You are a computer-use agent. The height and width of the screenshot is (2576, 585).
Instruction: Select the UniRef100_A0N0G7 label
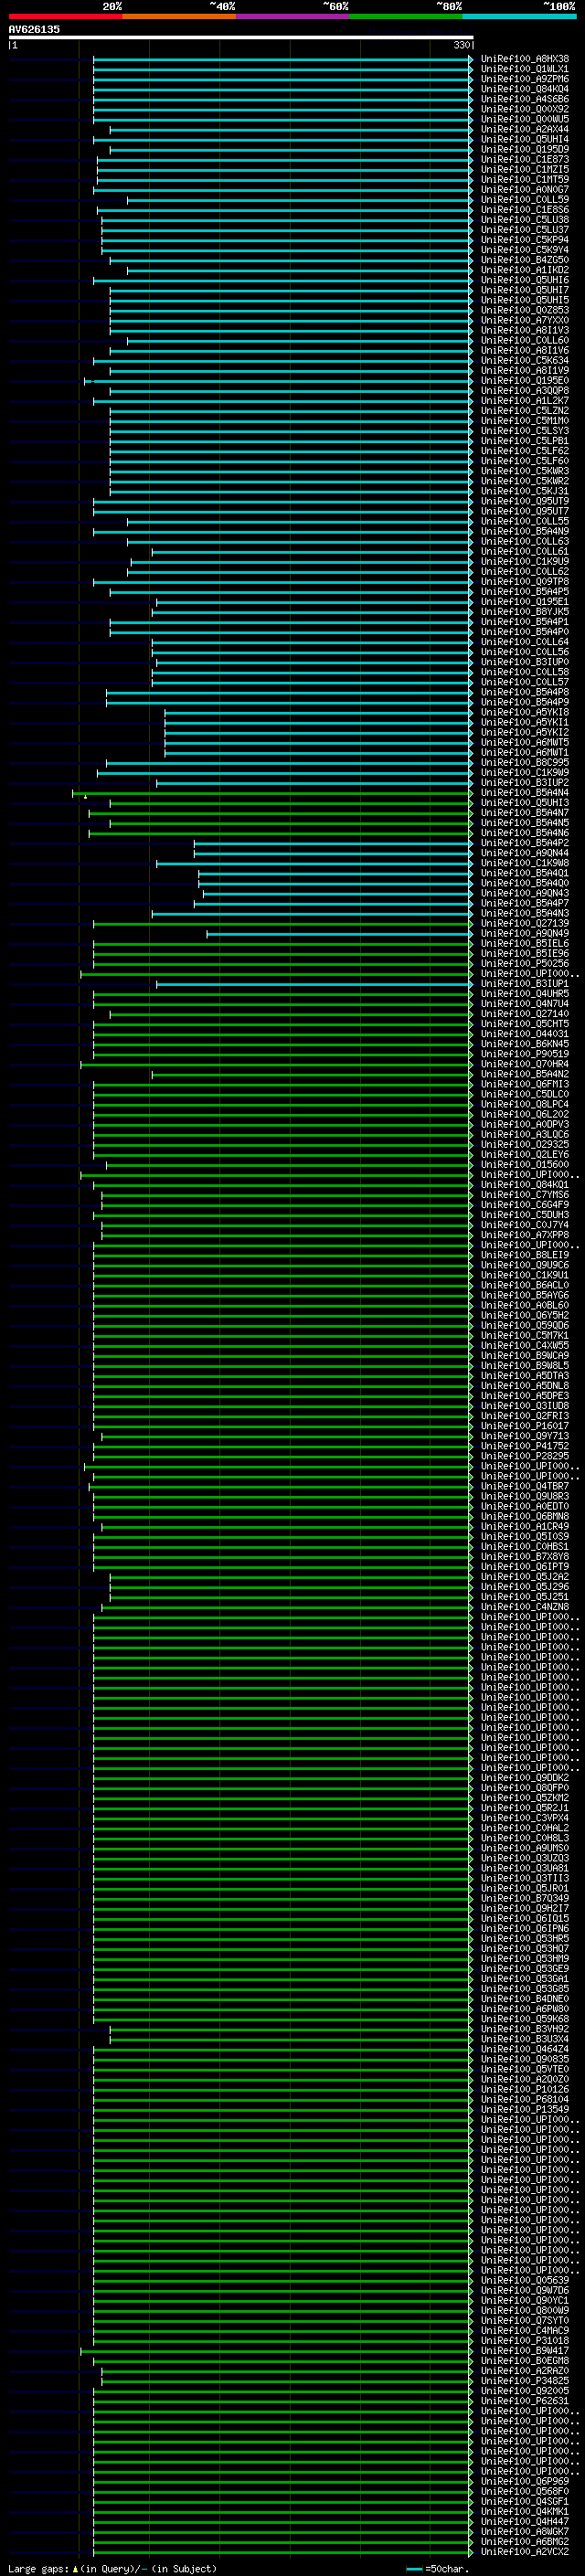tap(525, 190)
